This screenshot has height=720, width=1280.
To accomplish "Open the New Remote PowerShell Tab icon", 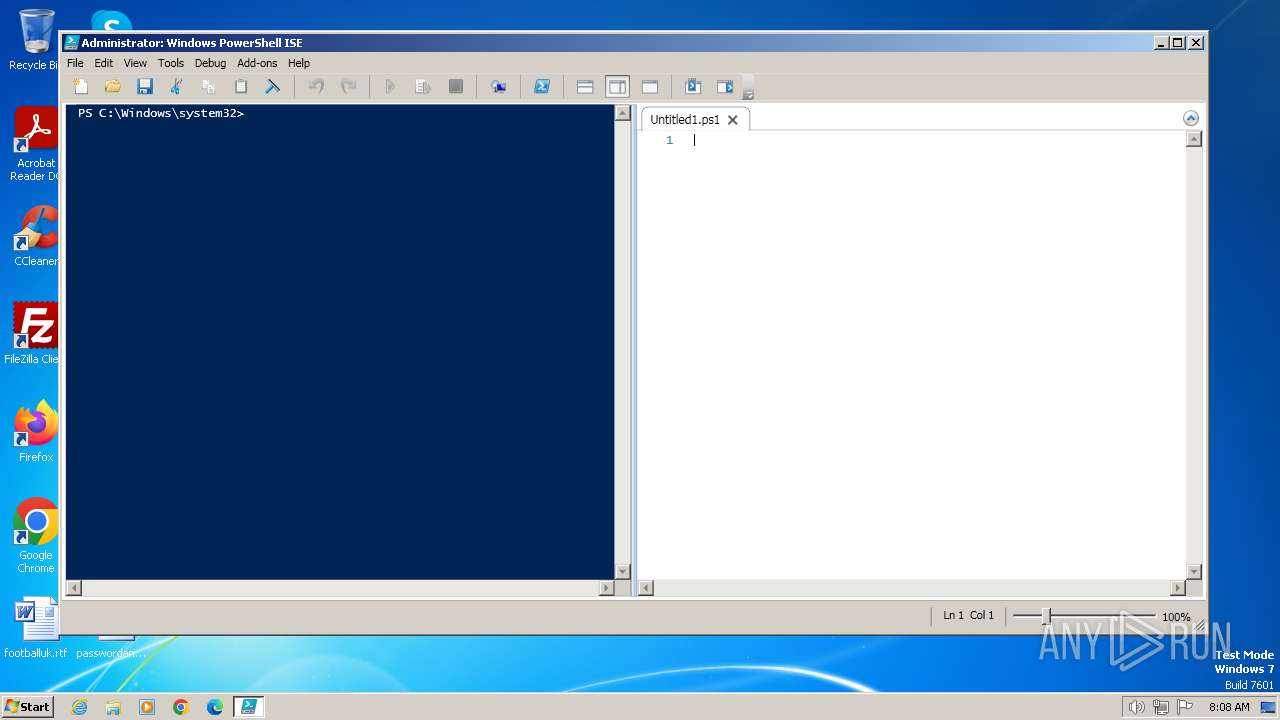I will (x=498, y=87).
